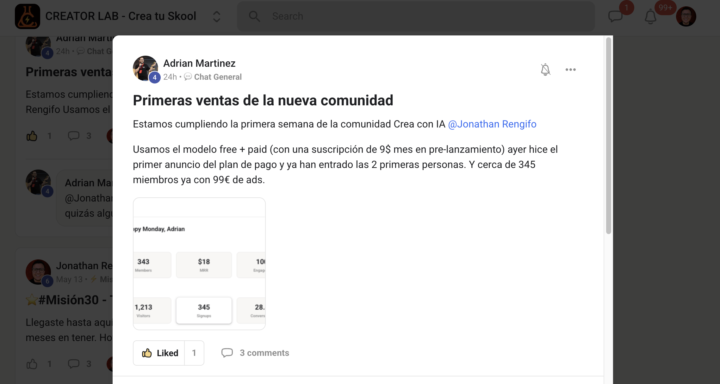Image resolution: width=720 pixels, height=384 pixels.
Task: Focus the Search input field
Action: 416,17
